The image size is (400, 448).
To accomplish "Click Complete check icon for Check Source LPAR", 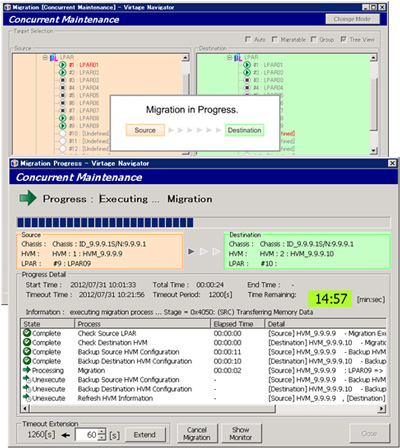I will pyautogui.click(x=27, y=333).
